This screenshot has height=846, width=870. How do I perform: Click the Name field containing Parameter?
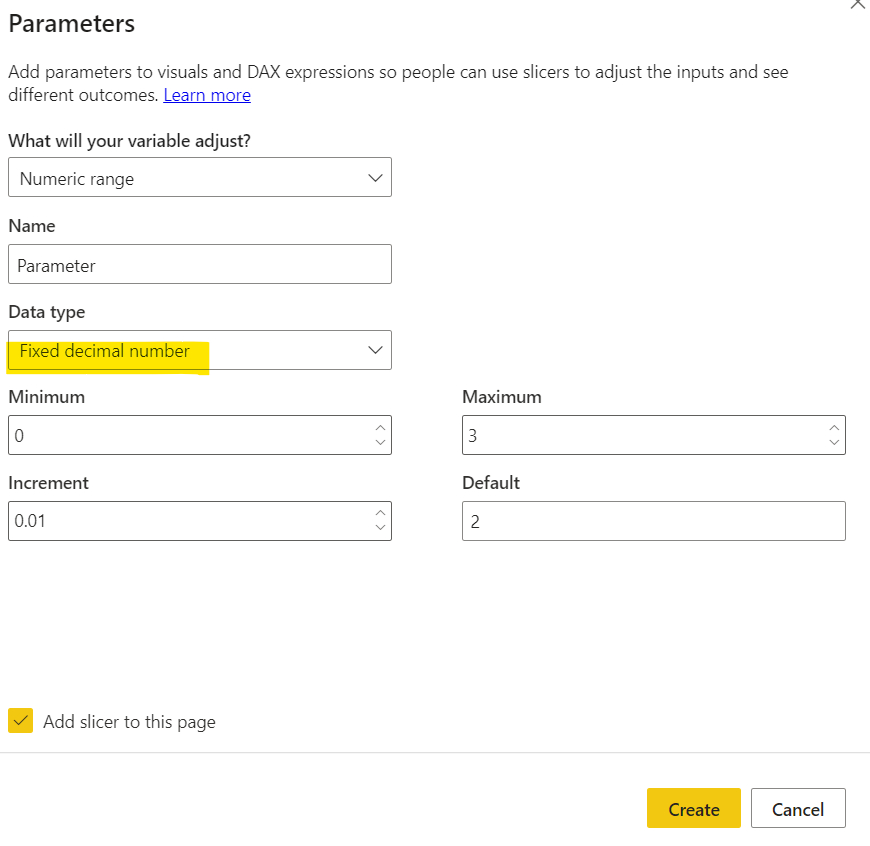tap(200, 265)
